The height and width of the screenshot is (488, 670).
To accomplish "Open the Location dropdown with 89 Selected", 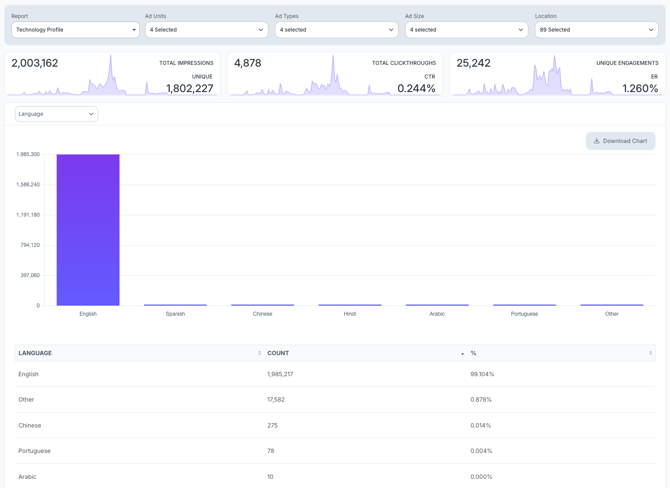I will pos(596,30).
